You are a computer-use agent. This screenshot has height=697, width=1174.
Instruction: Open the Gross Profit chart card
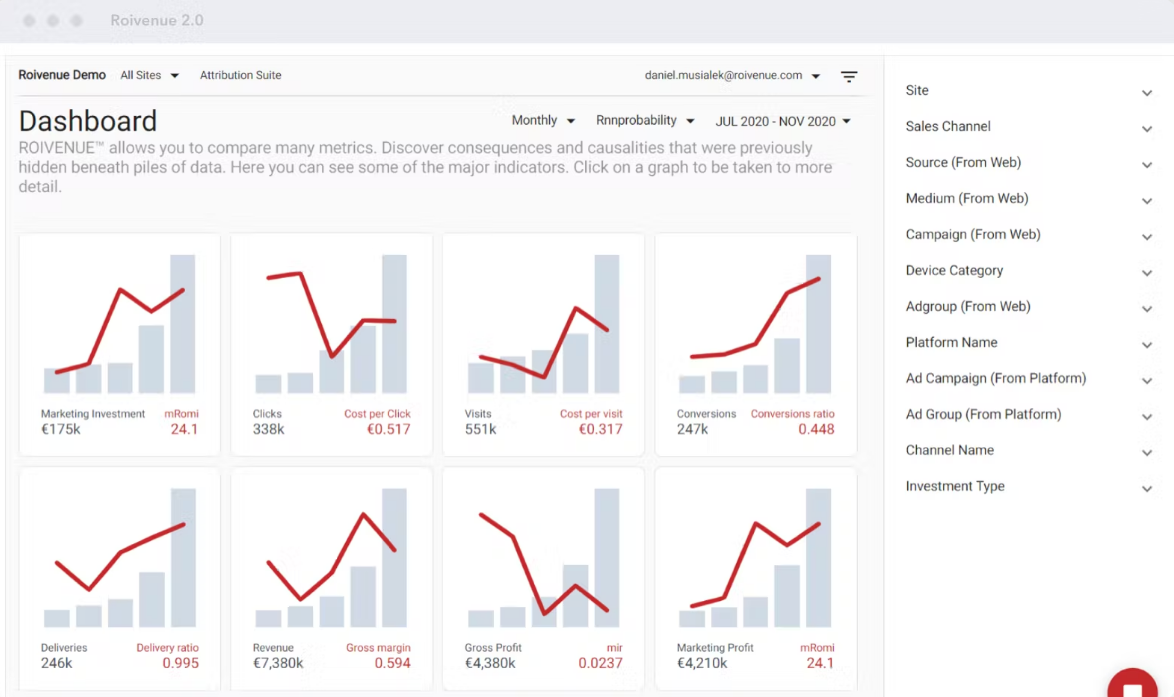[x=543, y=578]
